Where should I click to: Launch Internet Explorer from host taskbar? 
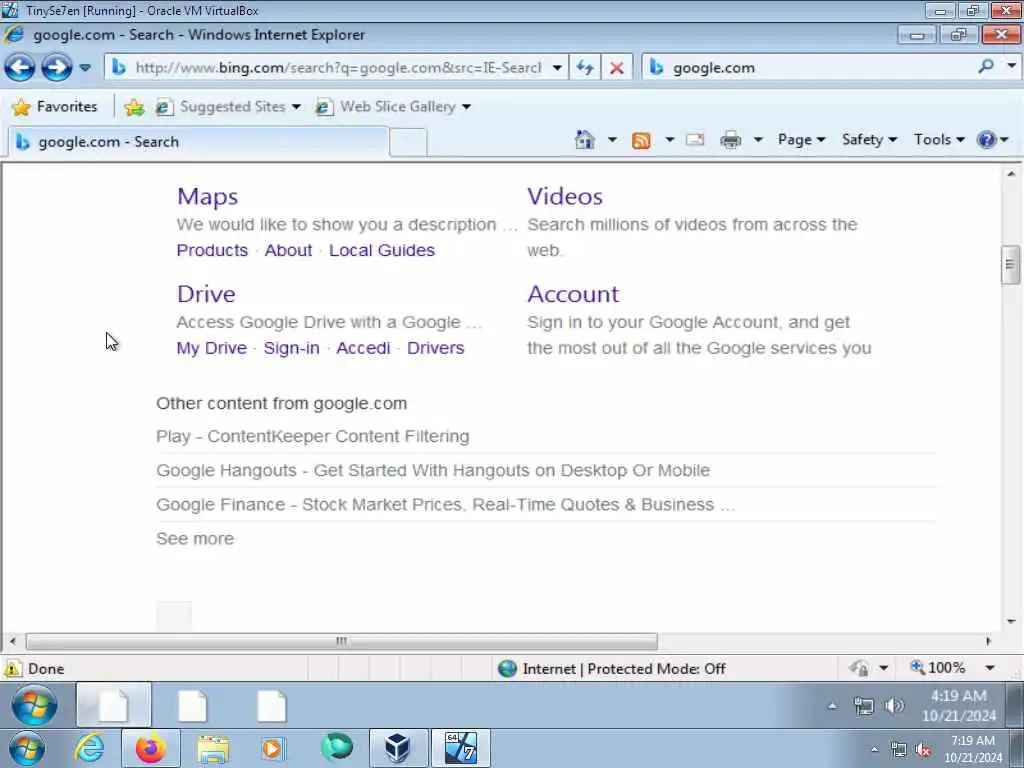(89, 748)
